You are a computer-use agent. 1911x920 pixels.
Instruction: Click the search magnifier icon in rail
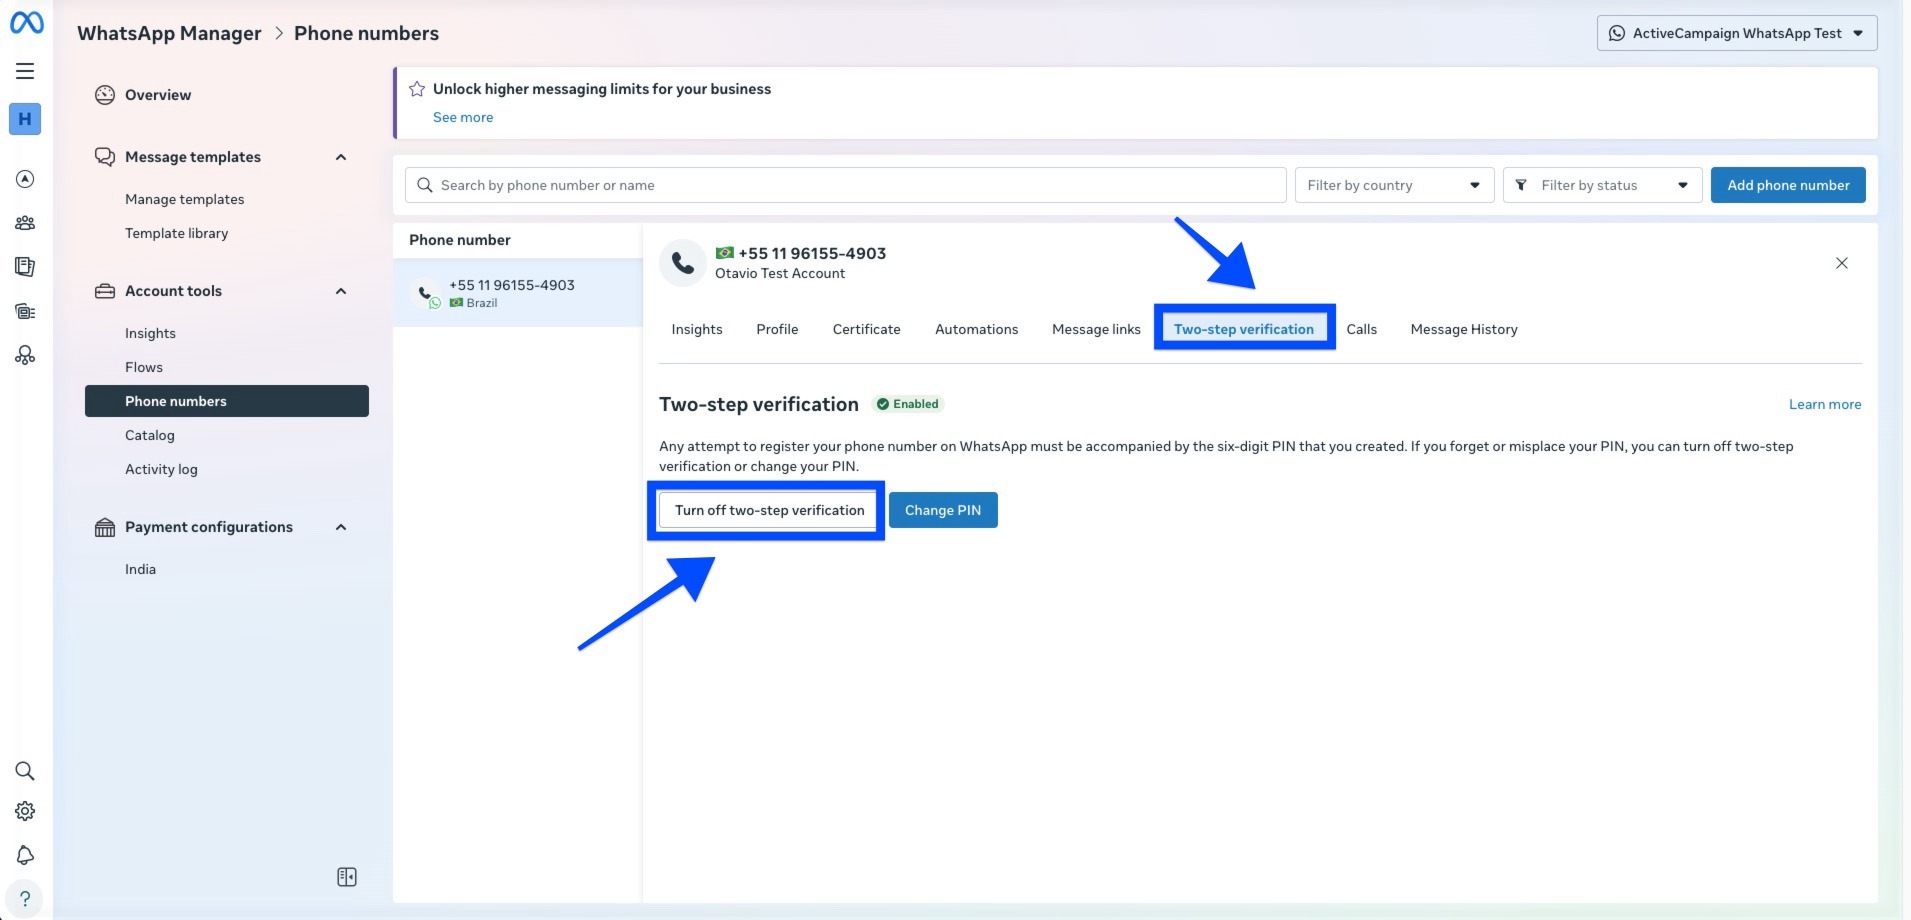tap(25, 771)
